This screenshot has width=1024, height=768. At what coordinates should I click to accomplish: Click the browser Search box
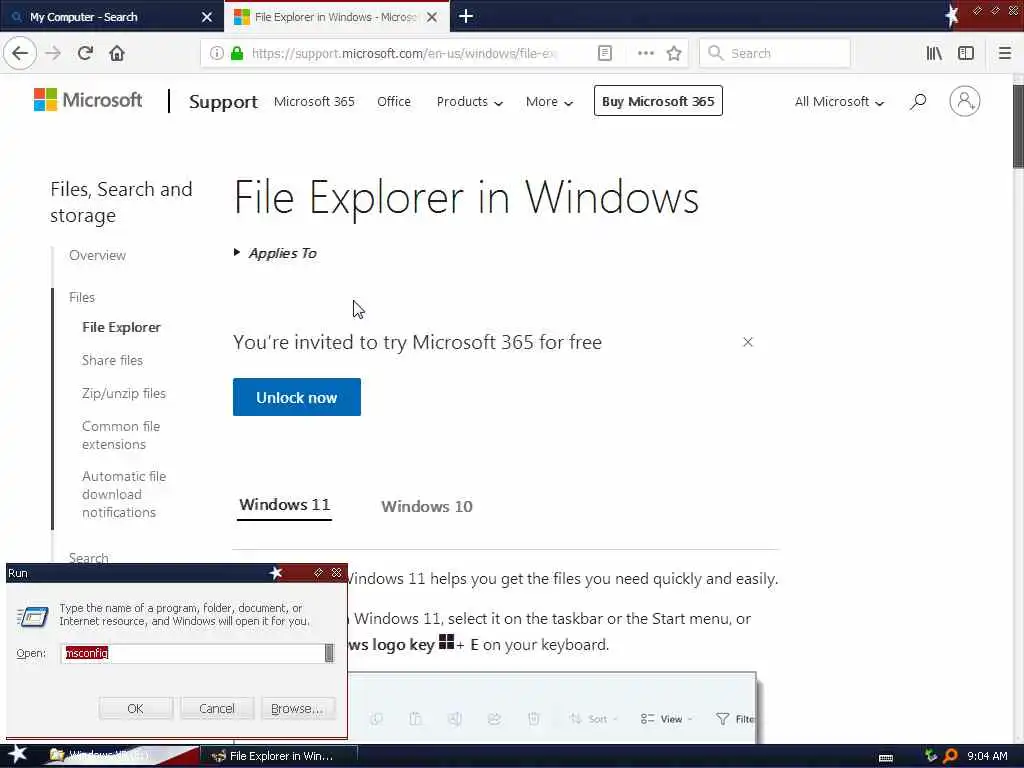(x=775, y=53)
